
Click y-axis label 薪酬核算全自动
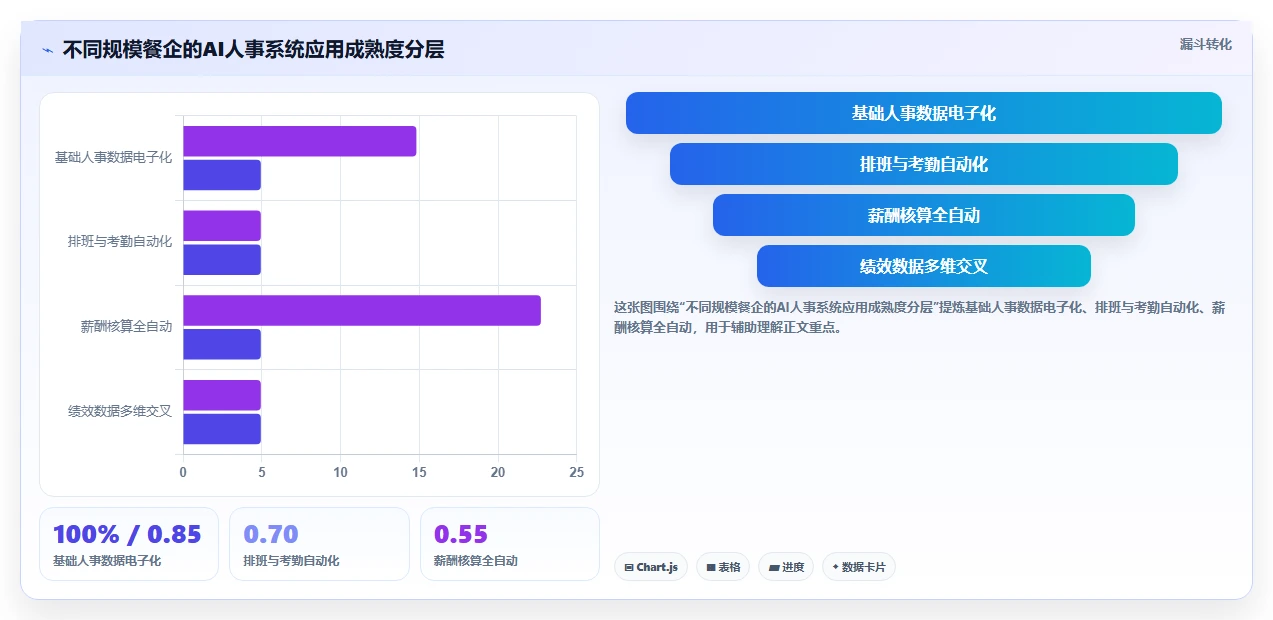(x=126, y=327)
